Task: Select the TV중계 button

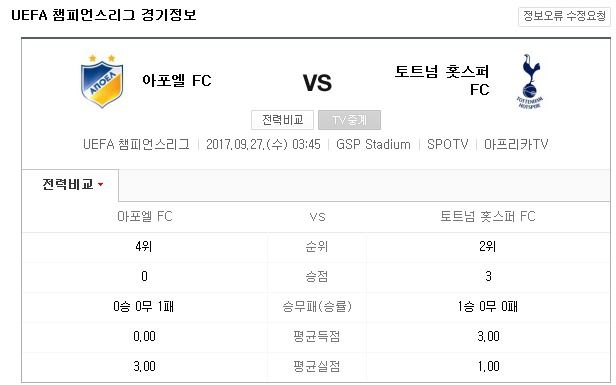Action: 349,120
